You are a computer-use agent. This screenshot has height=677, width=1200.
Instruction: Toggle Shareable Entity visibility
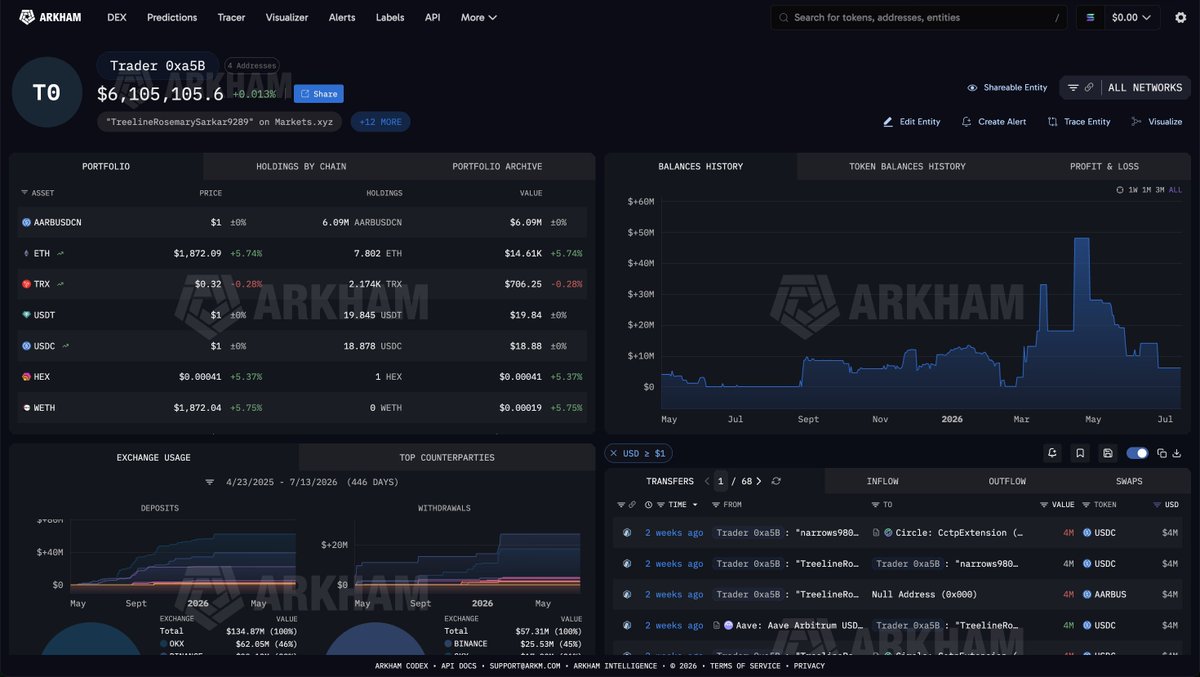tap(1007, 88)
